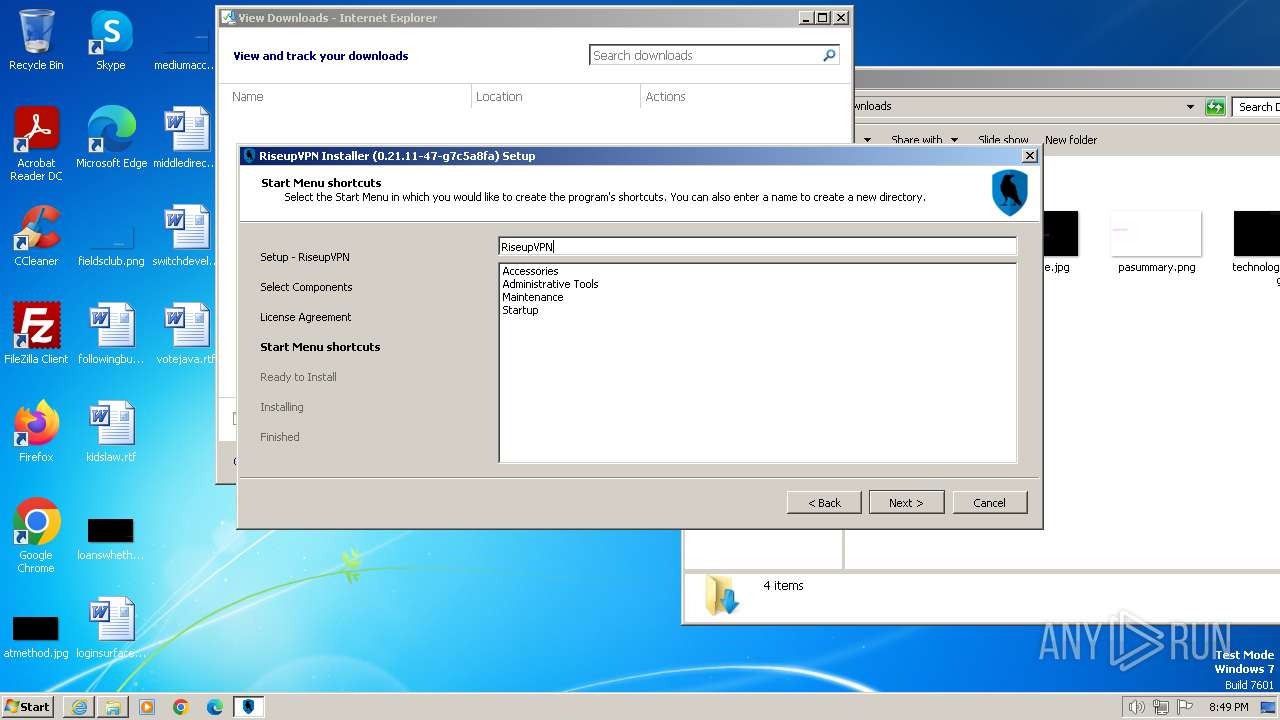This screenshot has height=720, width=1280.
Task: Launch FileZilla Client desktop shortcut
Action: [36, 334]
